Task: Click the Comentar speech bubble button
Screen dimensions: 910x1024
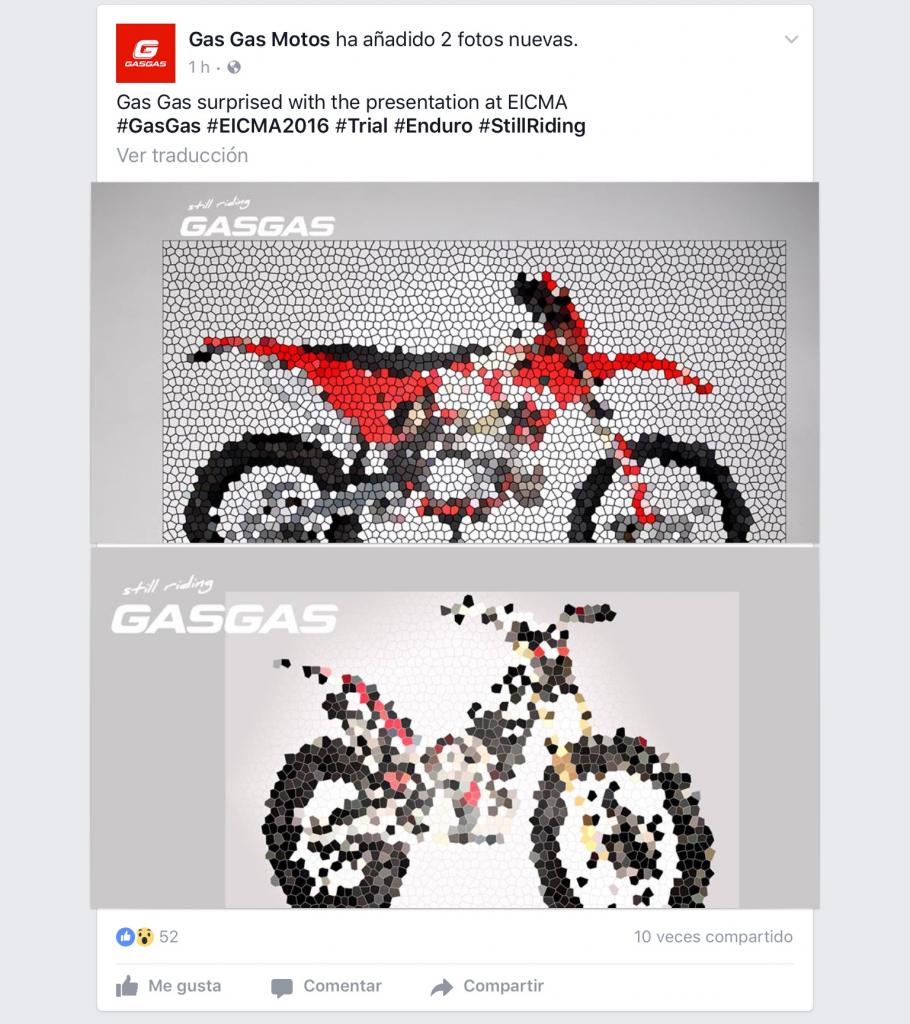Action: pos(326,986)
